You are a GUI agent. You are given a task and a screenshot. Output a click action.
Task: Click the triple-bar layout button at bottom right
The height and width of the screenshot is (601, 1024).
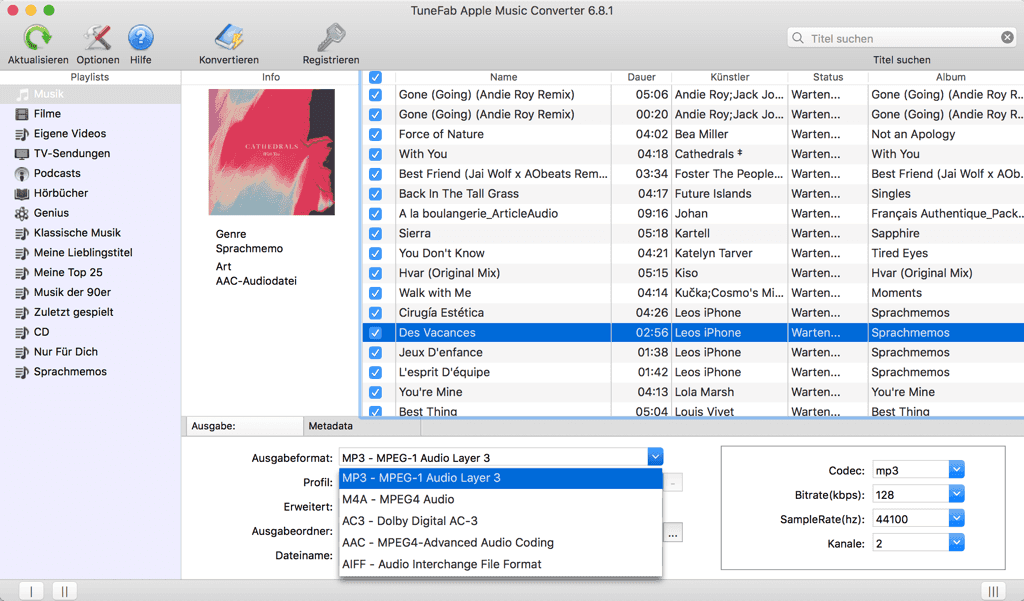click(993, 591)
